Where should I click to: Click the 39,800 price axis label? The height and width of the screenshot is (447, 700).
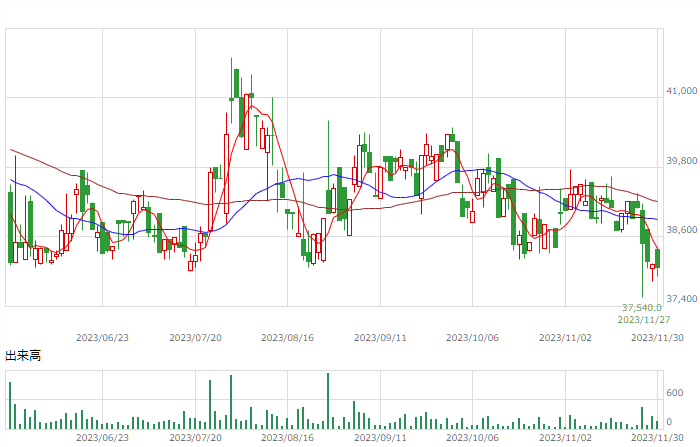(681, 161)
